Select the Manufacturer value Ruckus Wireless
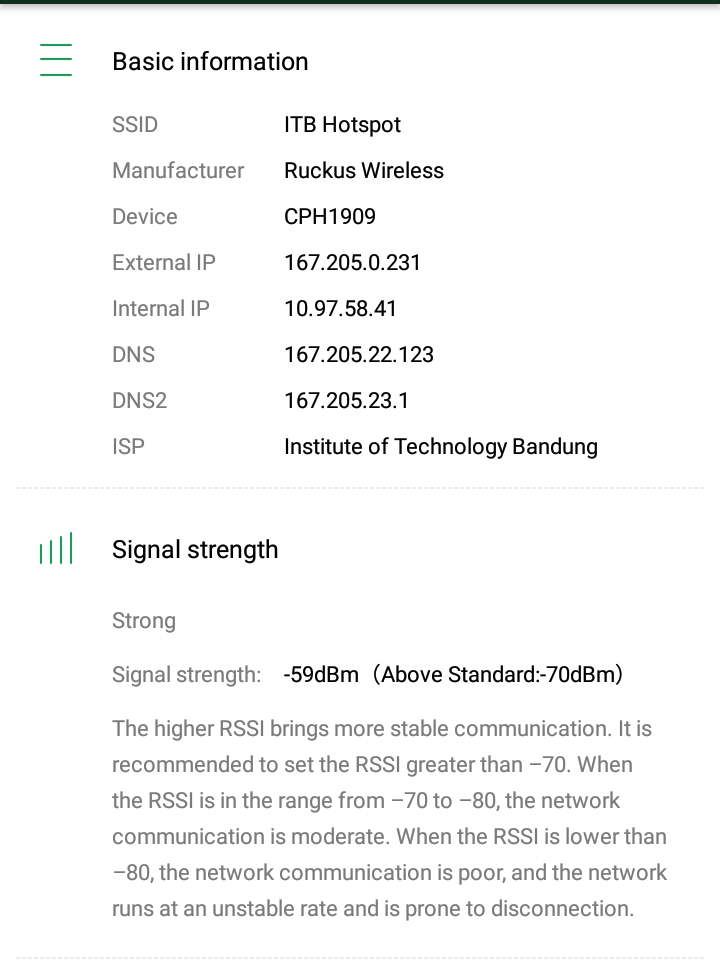Image resolution: width=720 pixels, height=961 pixels. pos(364,171)
